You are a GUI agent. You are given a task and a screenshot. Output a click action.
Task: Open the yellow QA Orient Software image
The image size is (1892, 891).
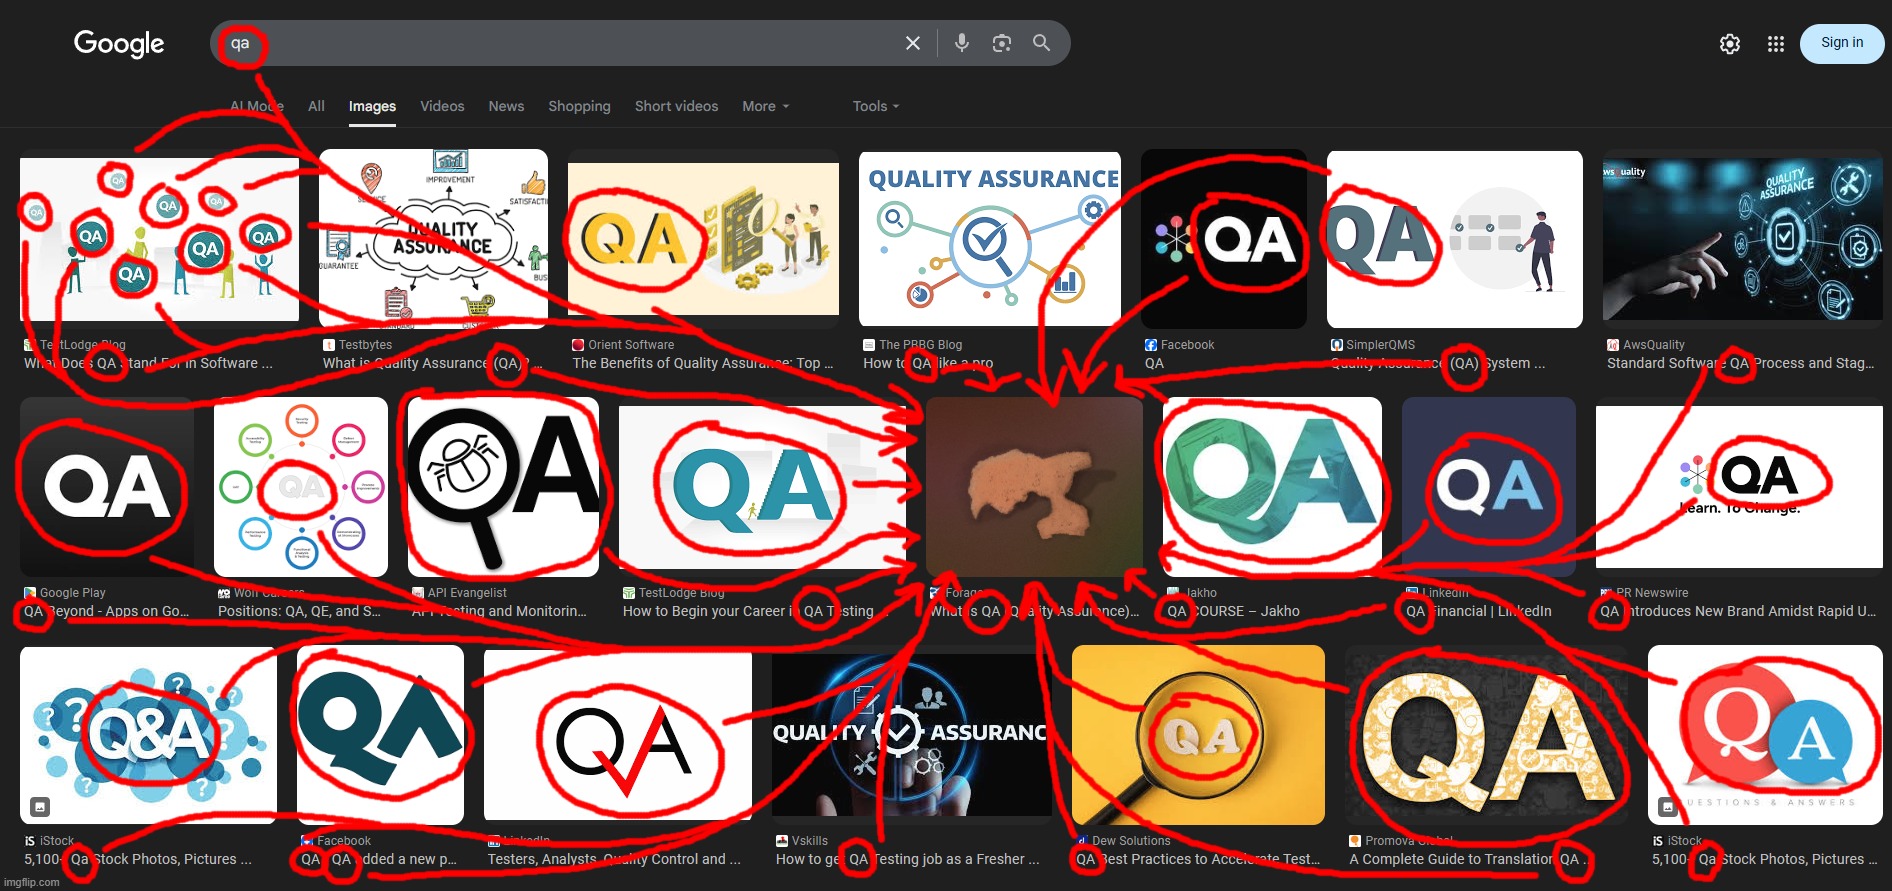coord(703,239)
